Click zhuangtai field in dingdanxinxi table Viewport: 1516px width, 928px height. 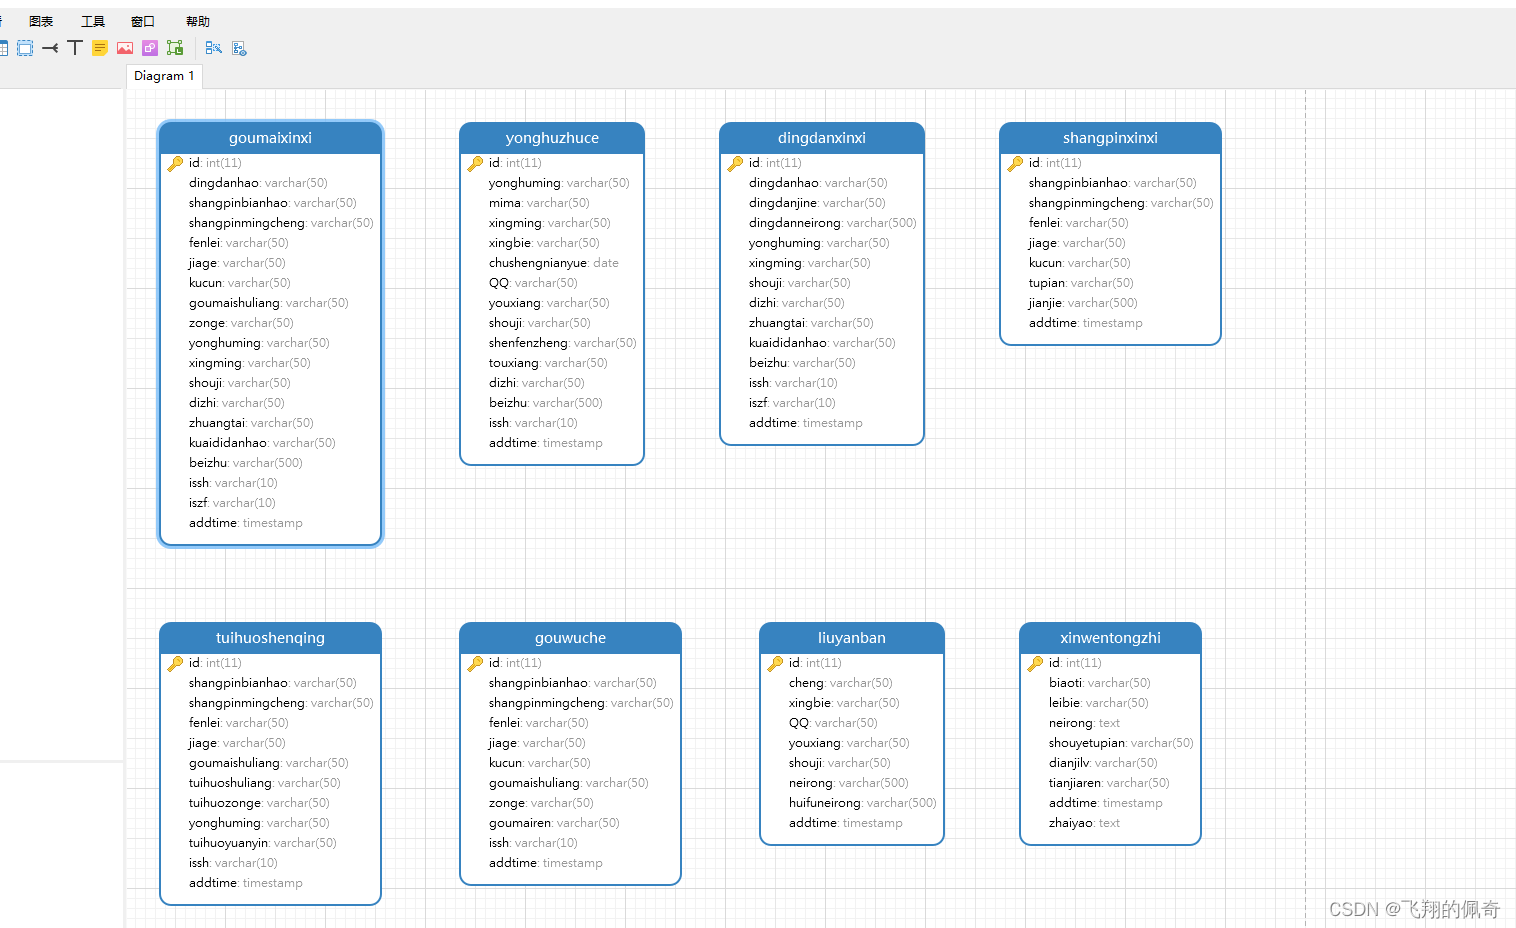(x=811, y=323)
